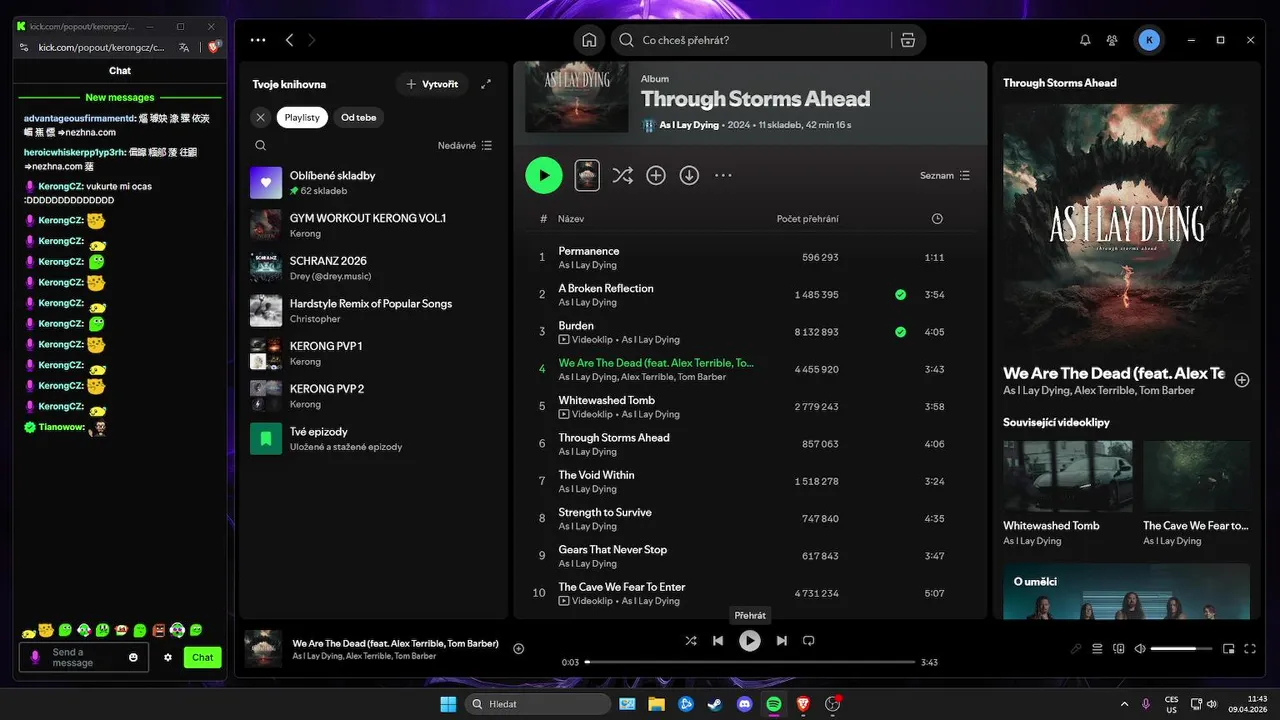Select track The Void Within

pos(751,481)
